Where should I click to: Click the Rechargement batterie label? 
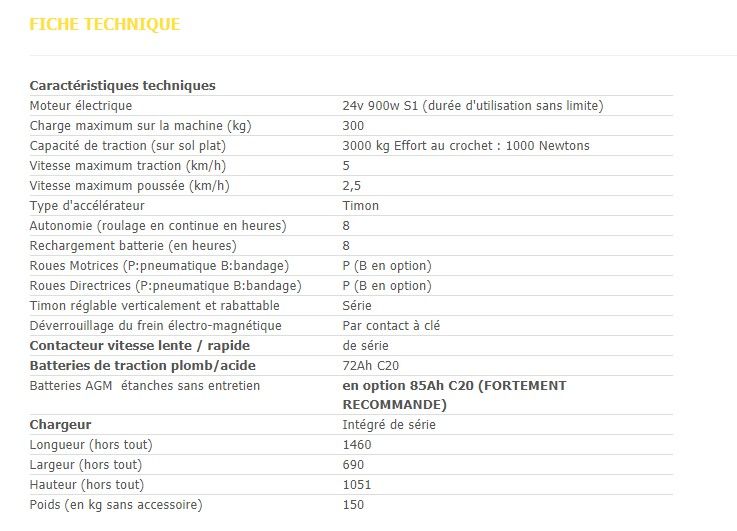(133, 245)
